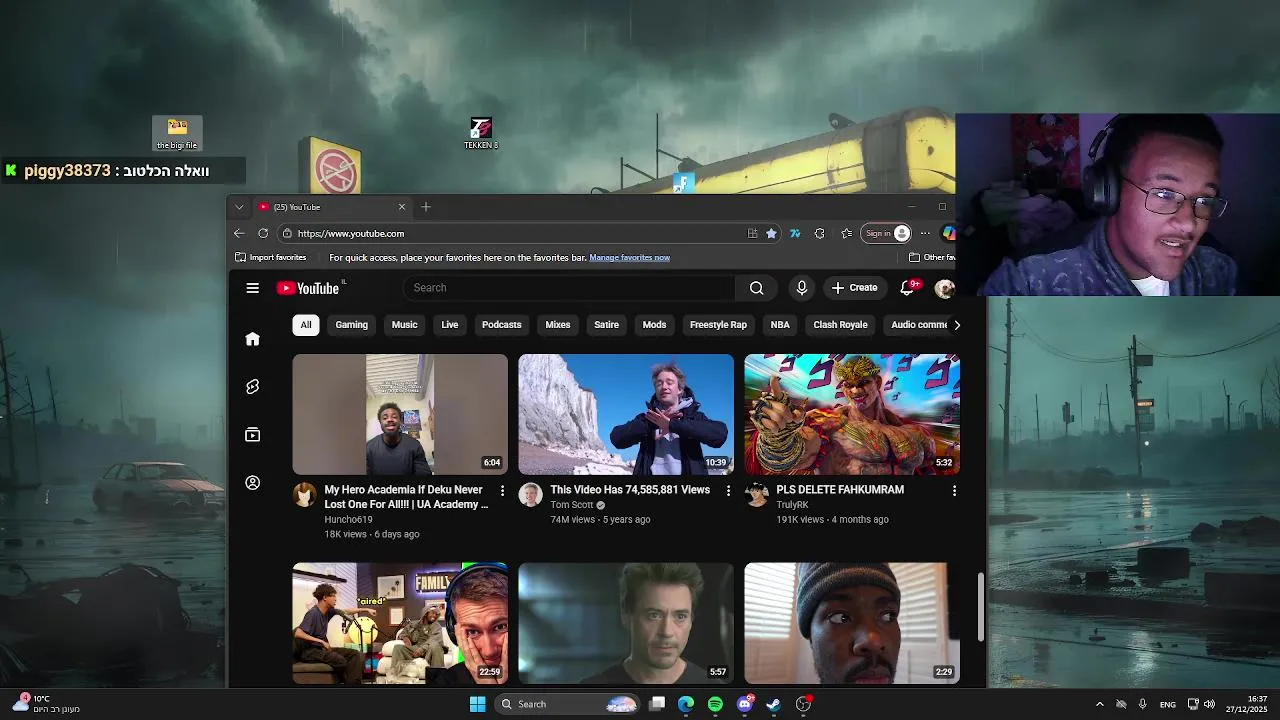Open the TrulyRK channel link
The width and height of the screenshot is (1280, 720).
pyautogui.click(x=792, y=505)
